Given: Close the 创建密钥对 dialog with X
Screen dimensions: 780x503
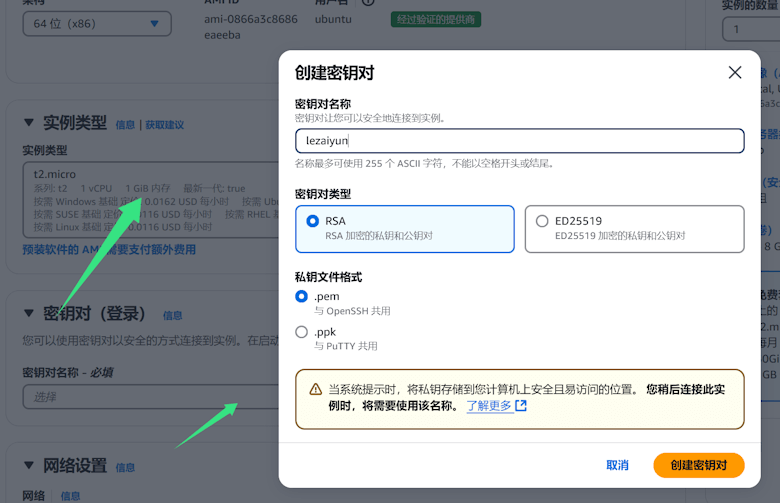Looking at the screenshot, I should click(x=735, y=73).
